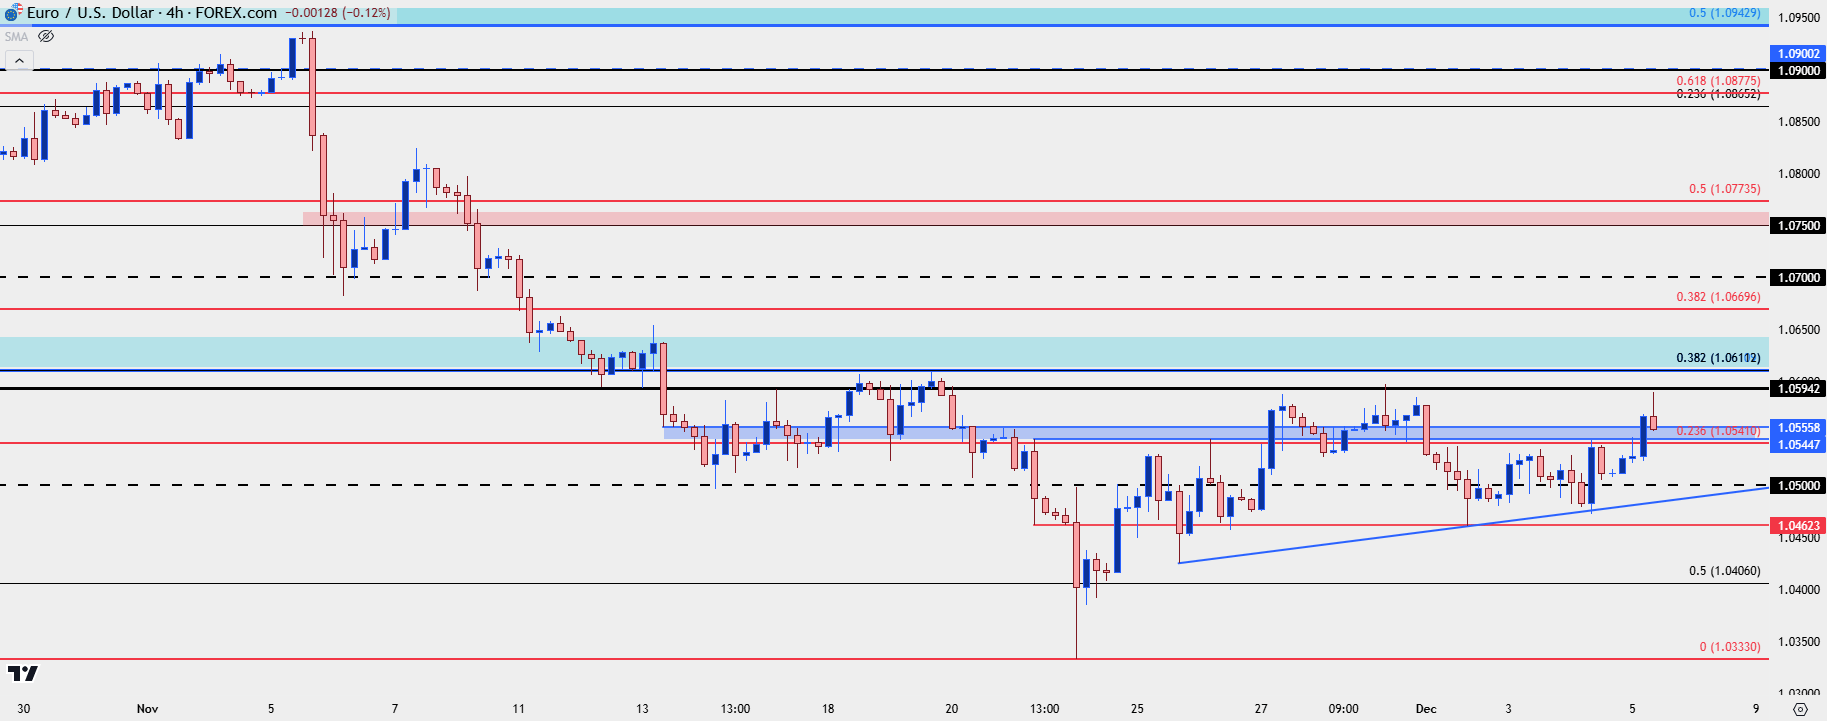The image size is (1827, 721).
Task: Click the TradingView logo
Action: pos(22,673)
